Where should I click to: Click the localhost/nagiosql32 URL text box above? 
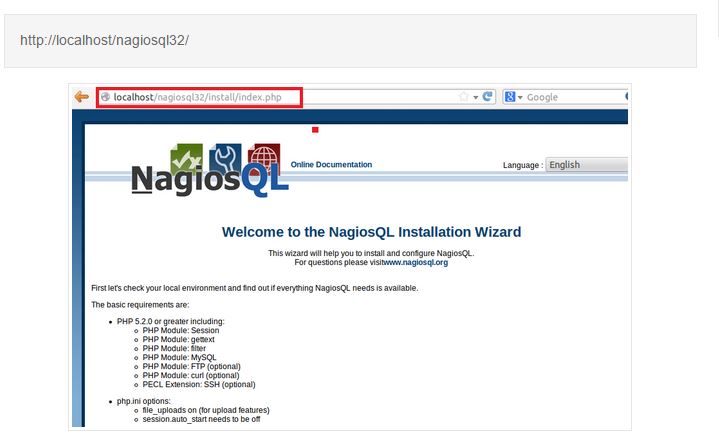tap(350, 41)
